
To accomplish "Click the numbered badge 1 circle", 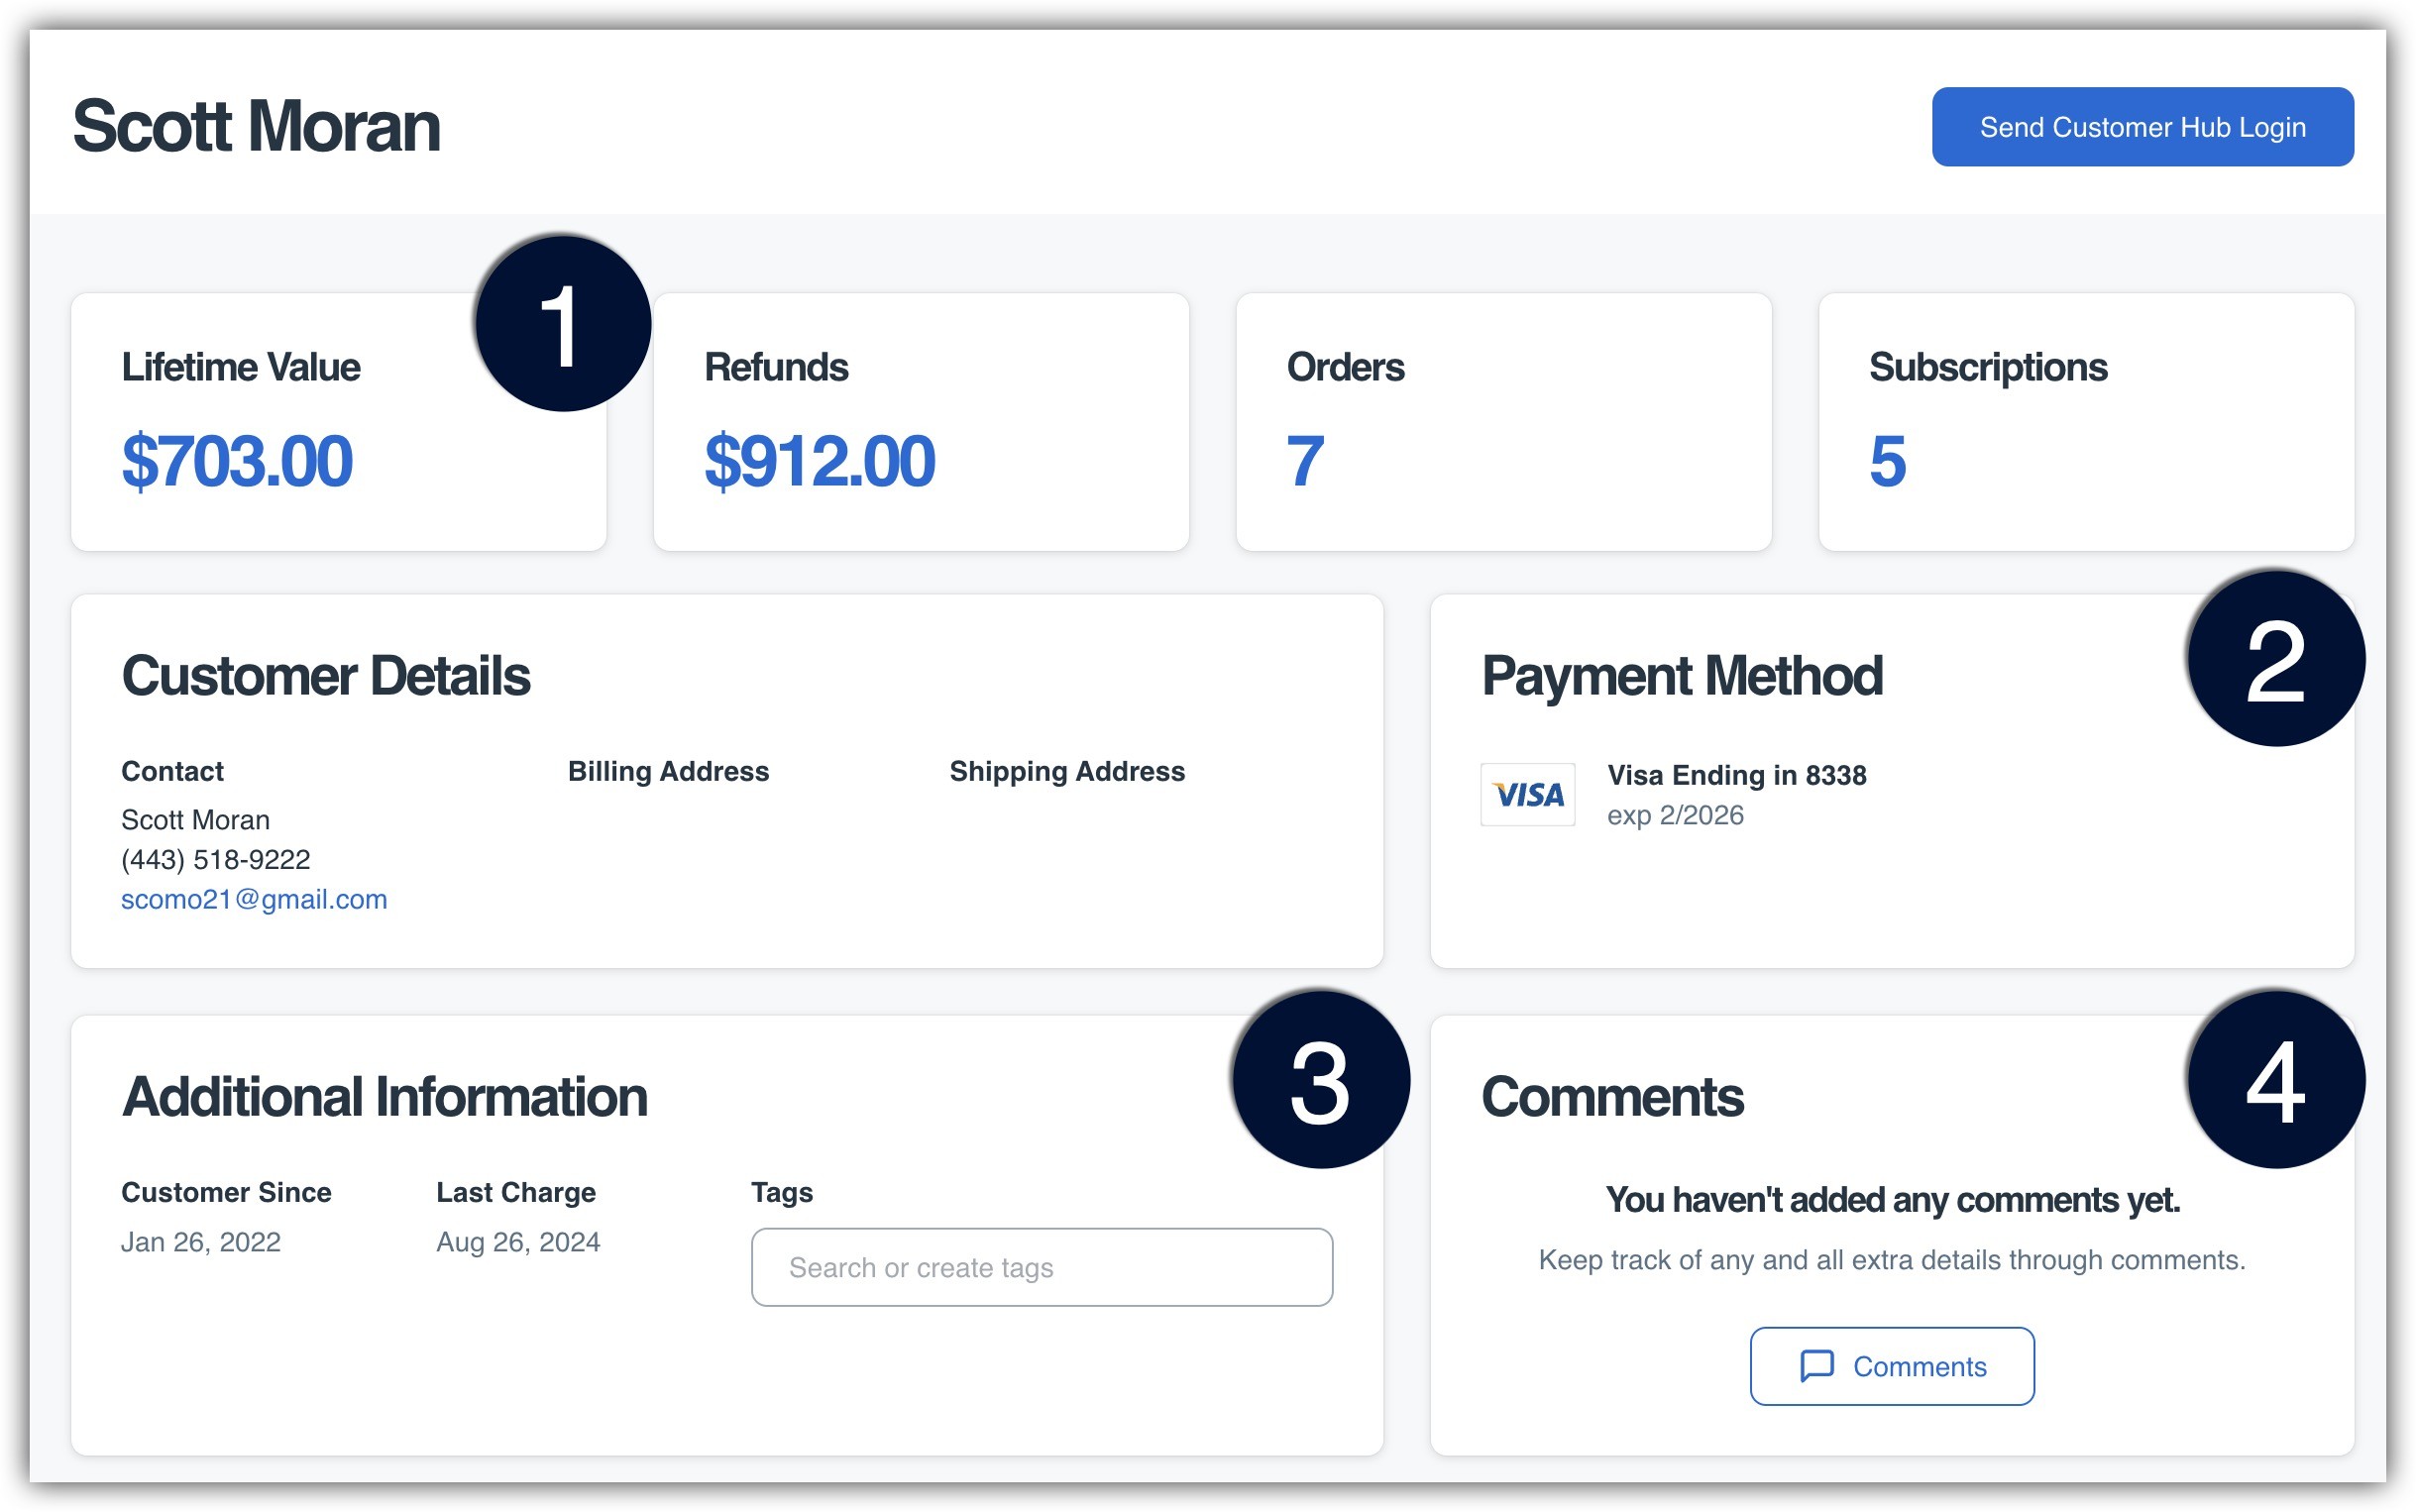I will [x=563, y=324].
